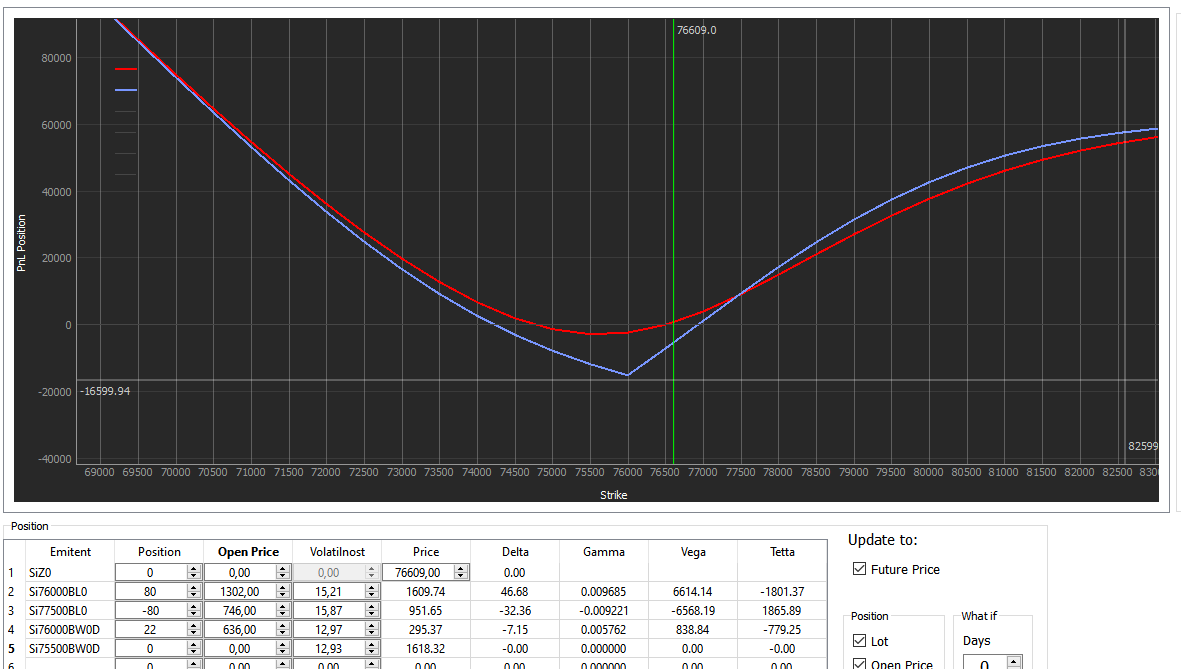Click the Price column header
The width and height of the screenshot is (1181, 669).
click(x=426, y=551)
